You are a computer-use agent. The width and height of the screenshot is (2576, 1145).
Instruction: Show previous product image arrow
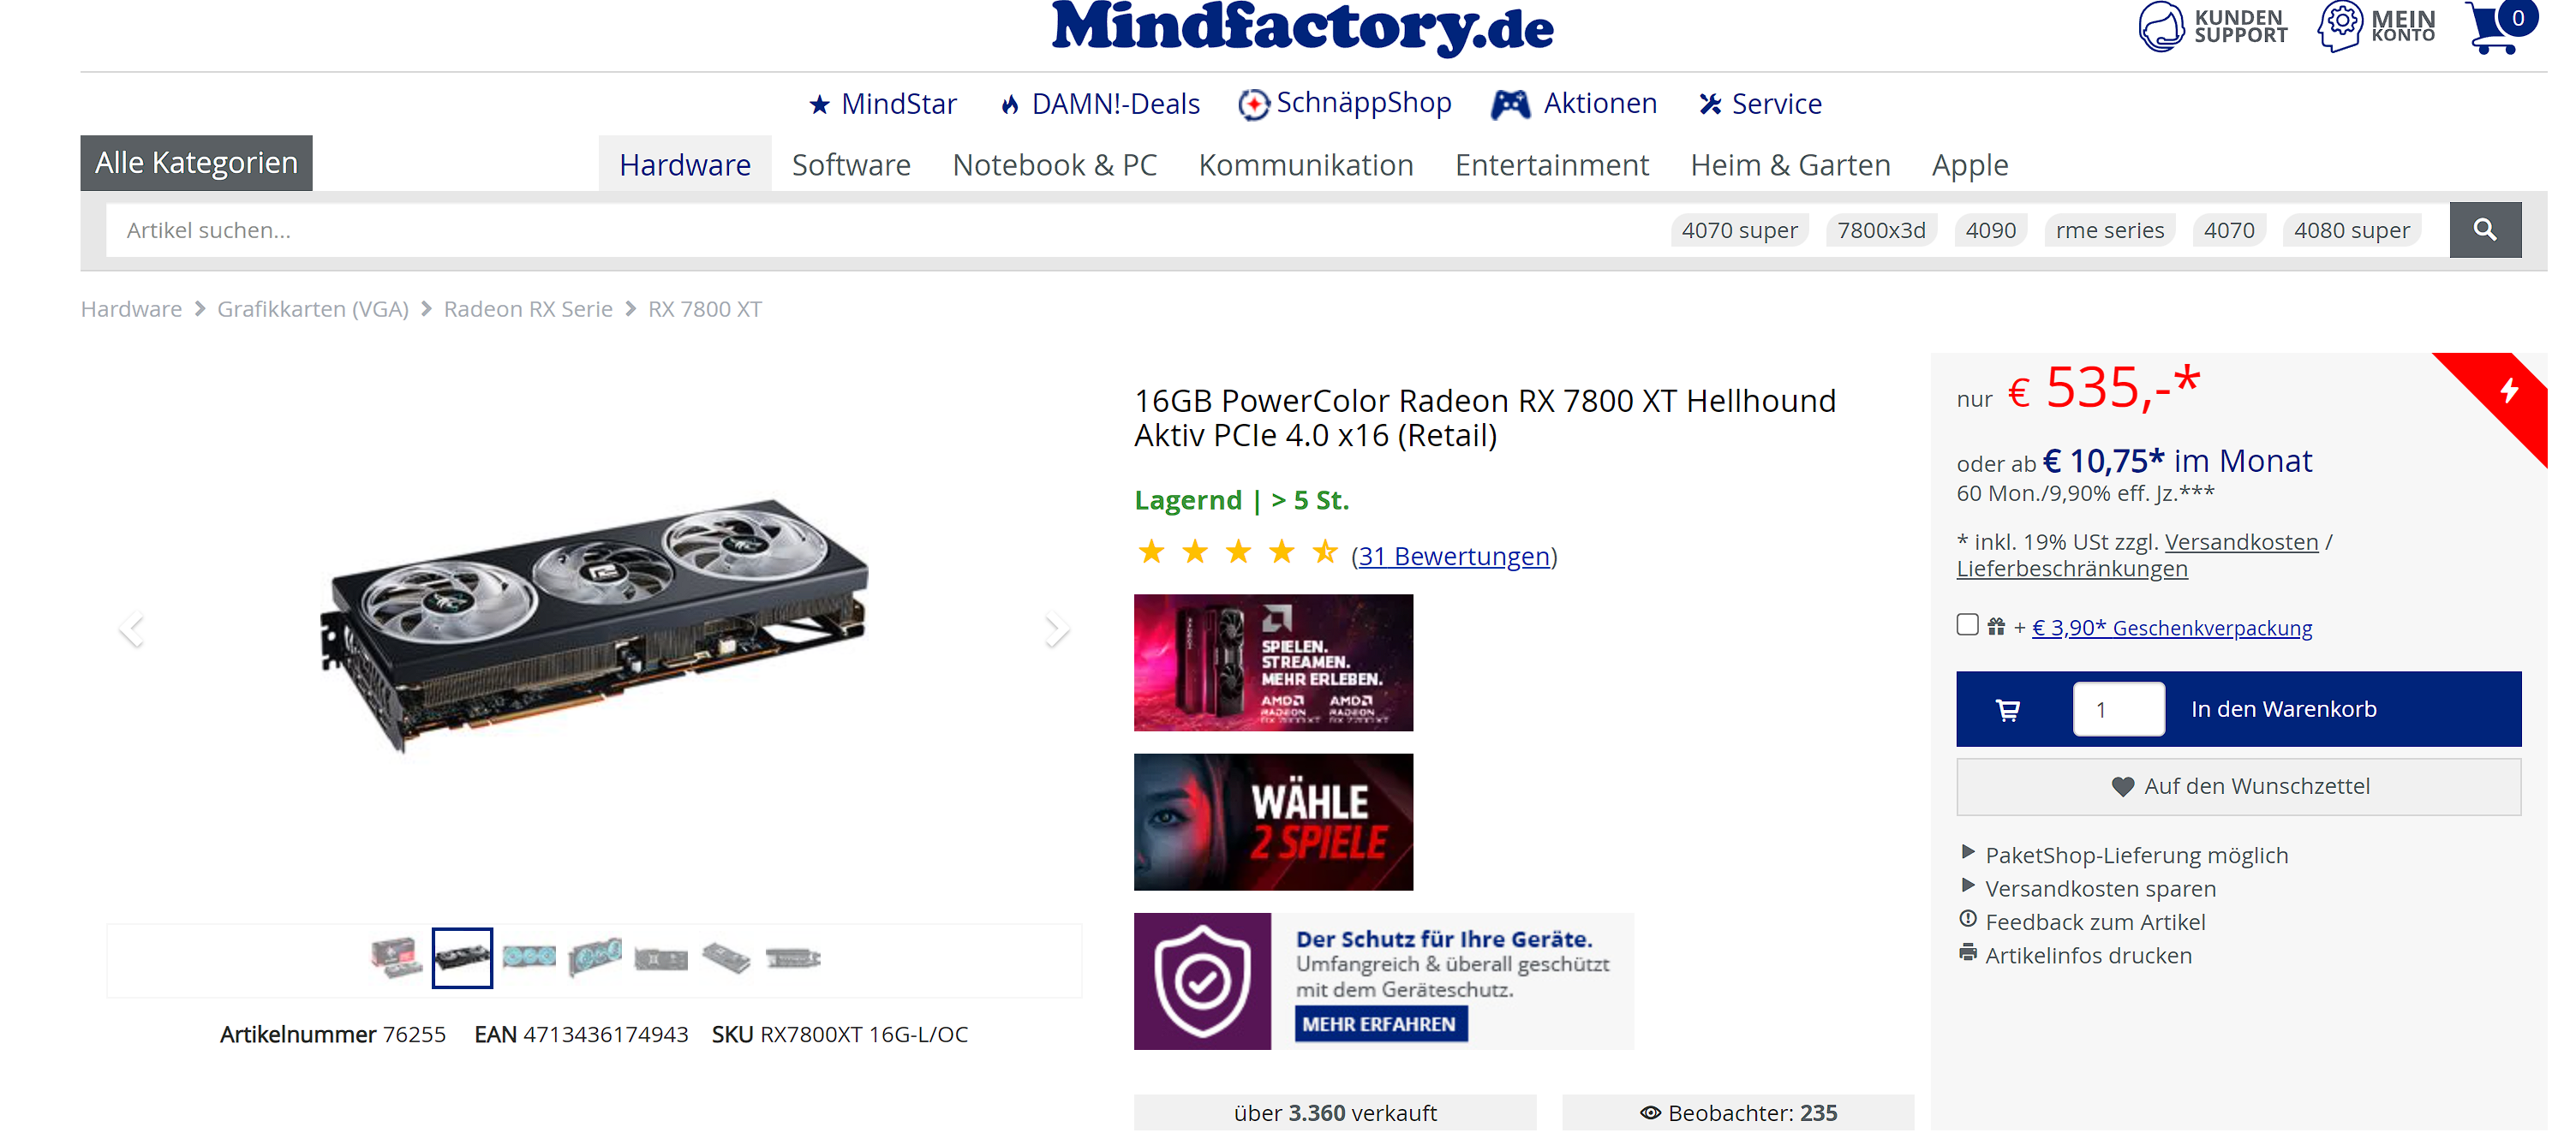click(x=132, y=629)
